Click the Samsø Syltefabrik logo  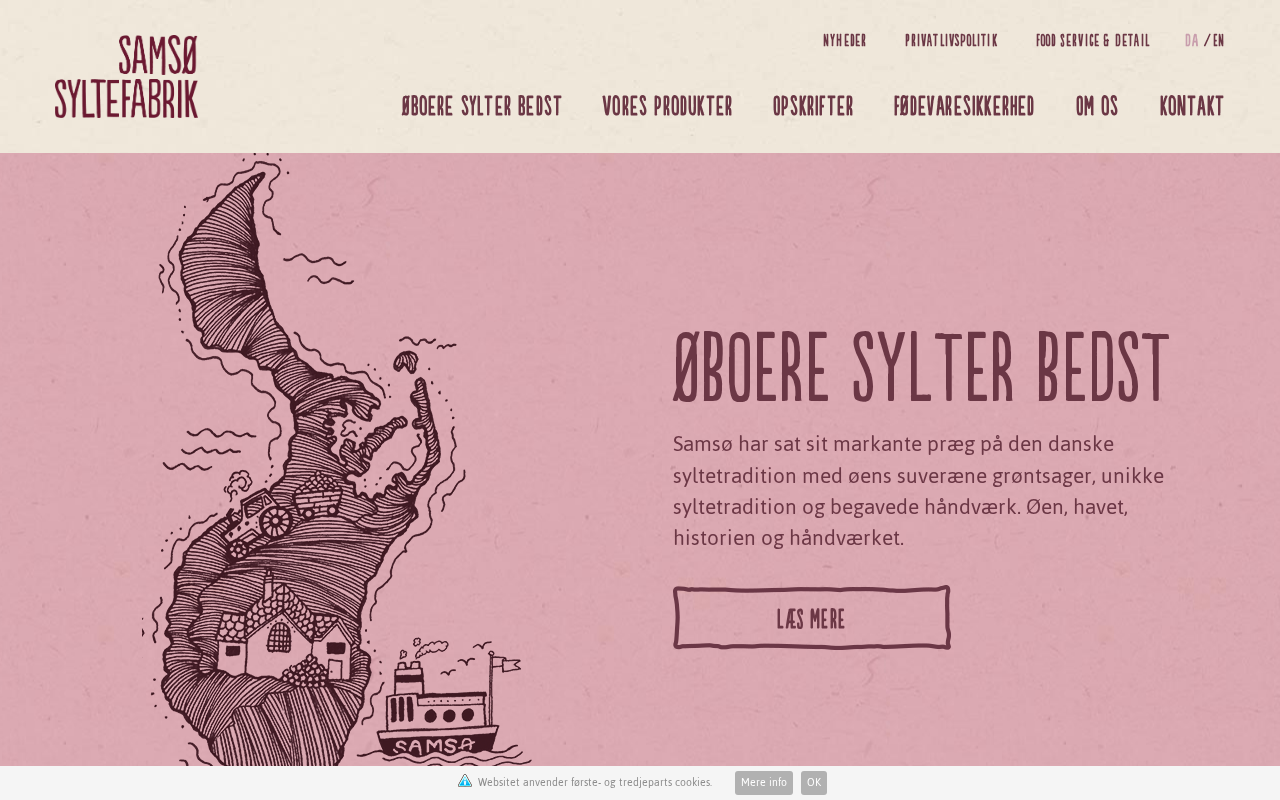[x=126, y=77]
